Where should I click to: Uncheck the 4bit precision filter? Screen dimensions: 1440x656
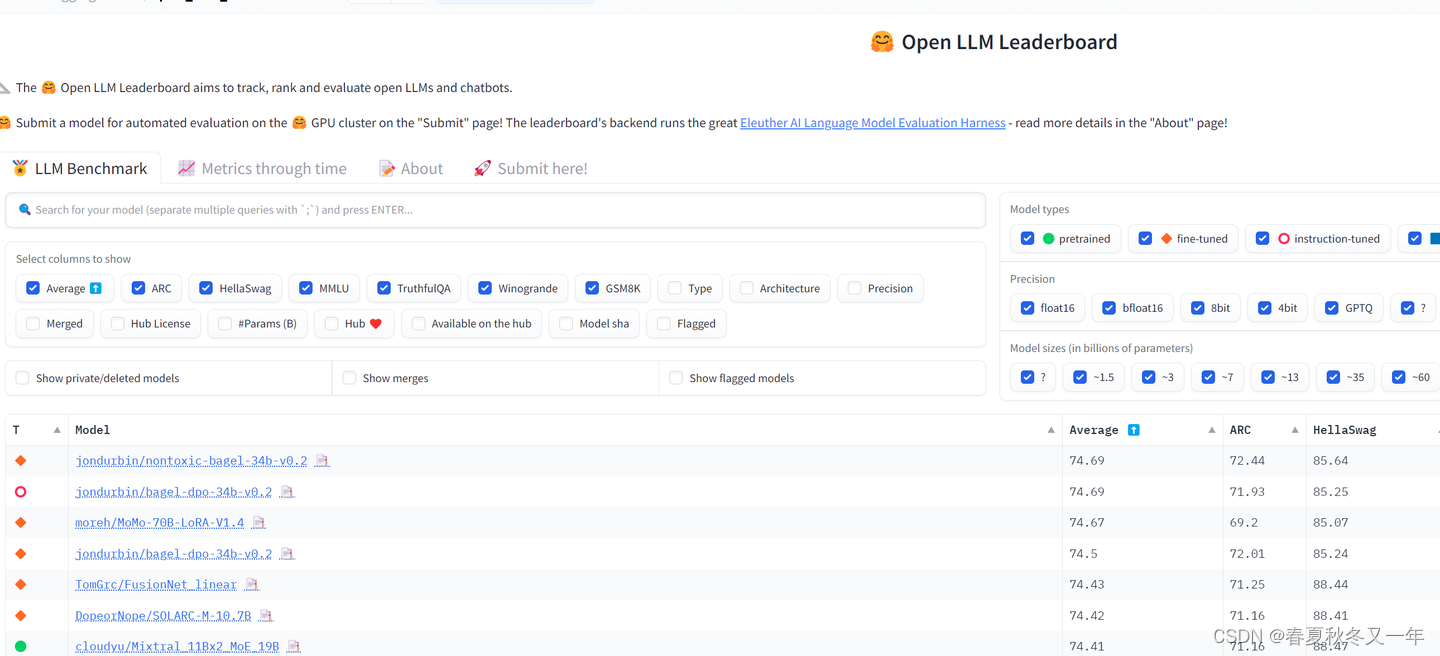(1265, 308)
